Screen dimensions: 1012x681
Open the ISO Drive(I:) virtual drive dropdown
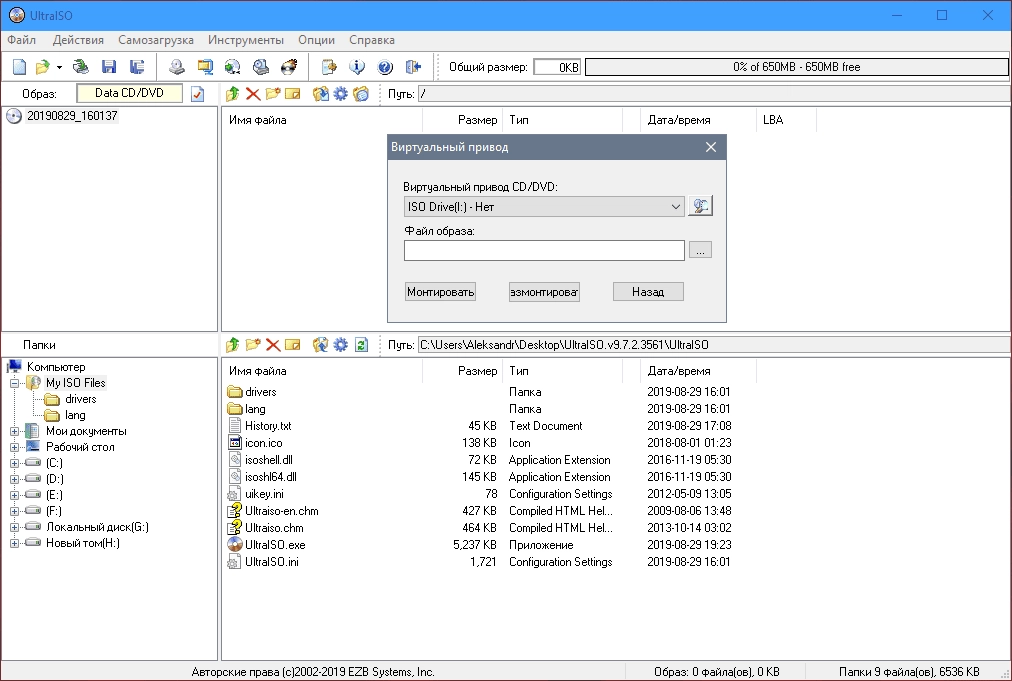tap(544, 207)
